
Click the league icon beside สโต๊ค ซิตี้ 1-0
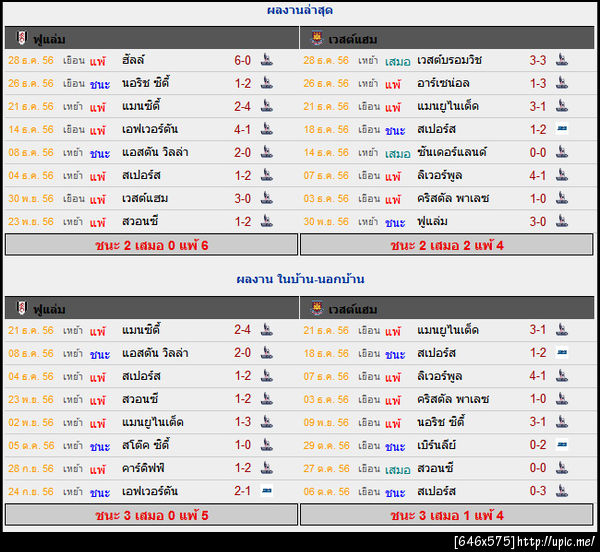(266, 445)
